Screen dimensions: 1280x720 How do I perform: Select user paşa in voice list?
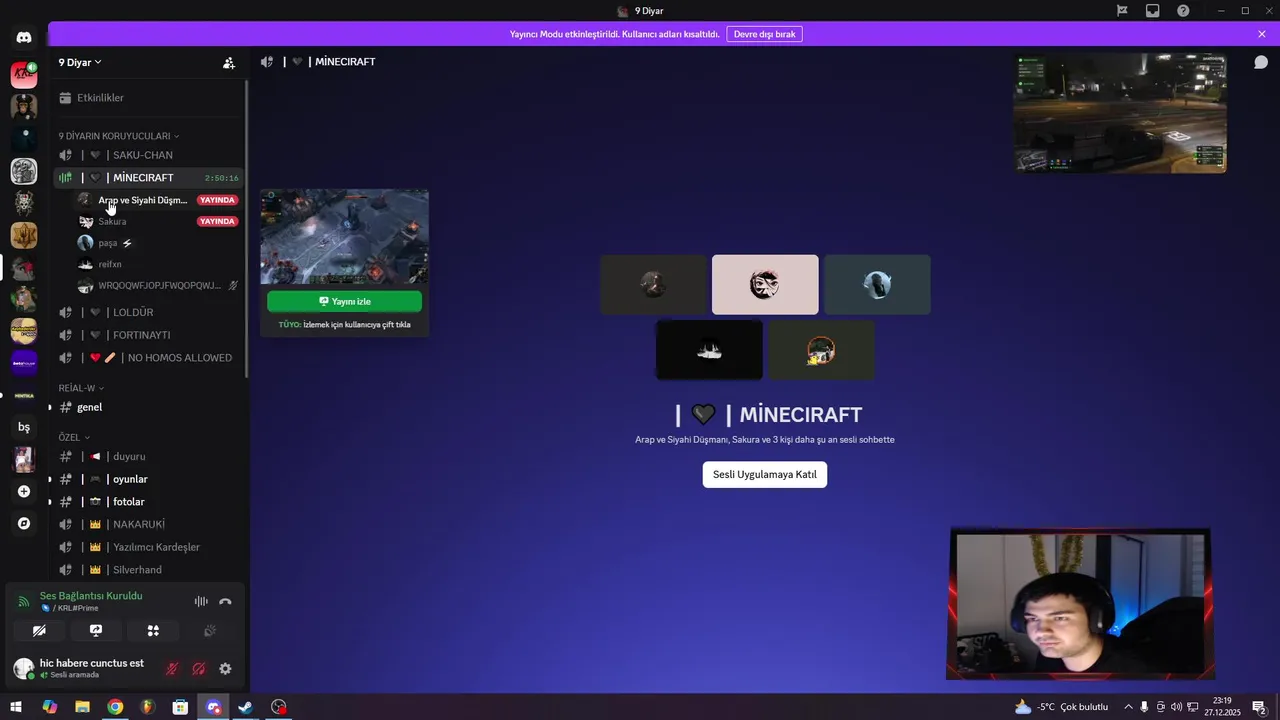click(159, 243)
